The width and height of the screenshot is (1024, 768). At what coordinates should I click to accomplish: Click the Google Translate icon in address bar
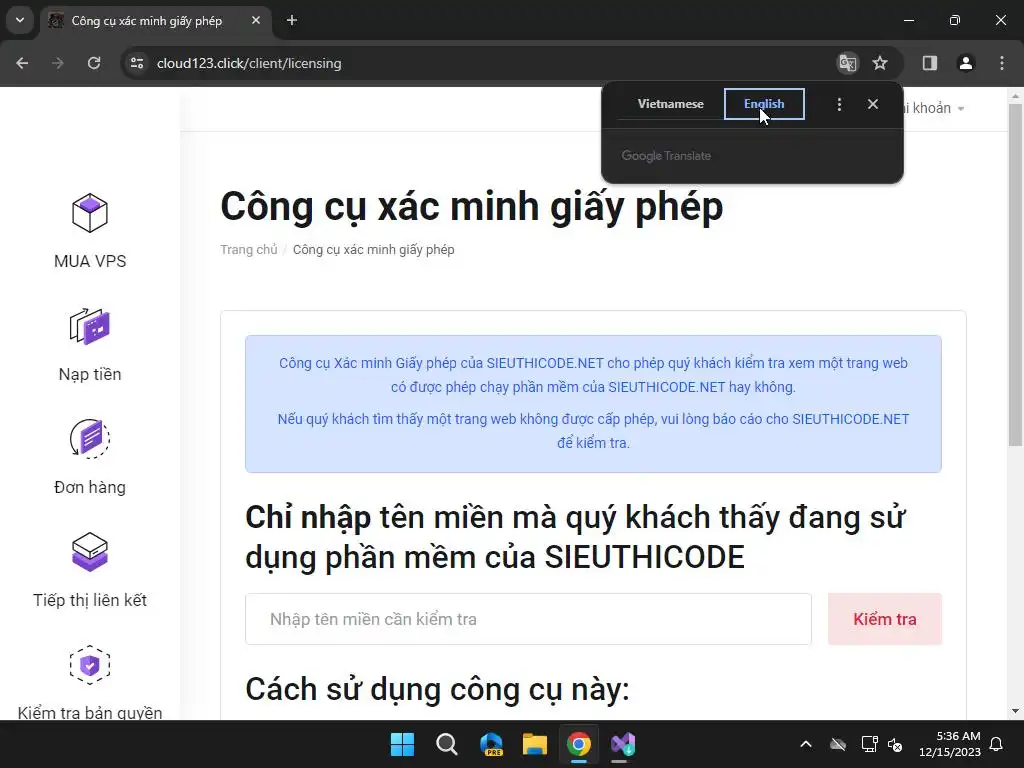(848, 63)
